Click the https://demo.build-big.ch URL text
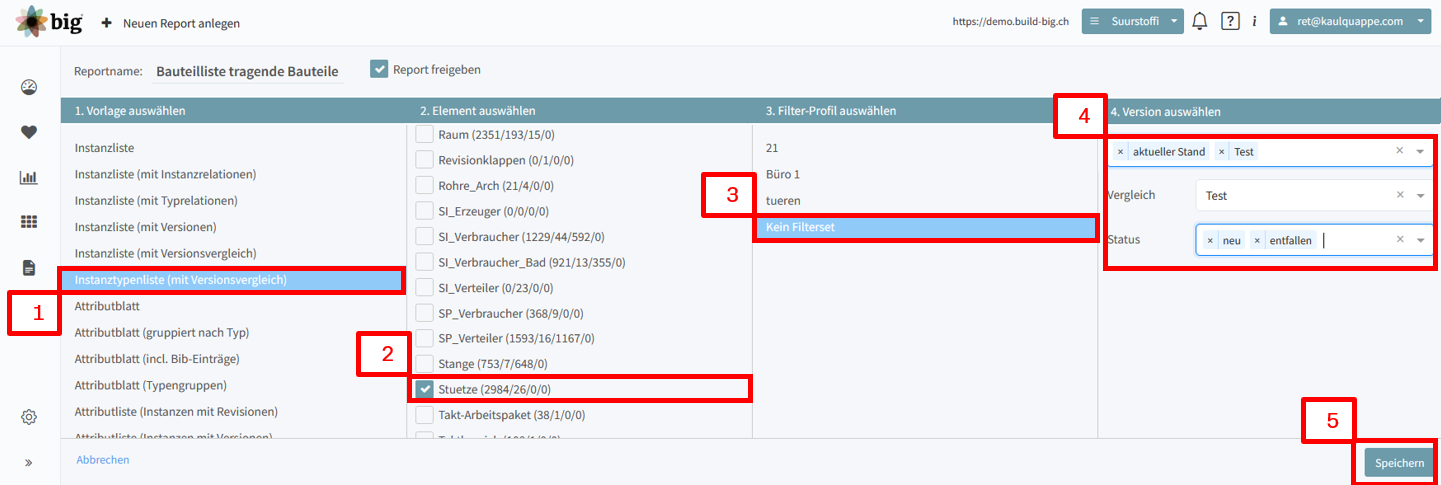The image size is (1441, 485). pyautogui.click(x=1010, y=21)
